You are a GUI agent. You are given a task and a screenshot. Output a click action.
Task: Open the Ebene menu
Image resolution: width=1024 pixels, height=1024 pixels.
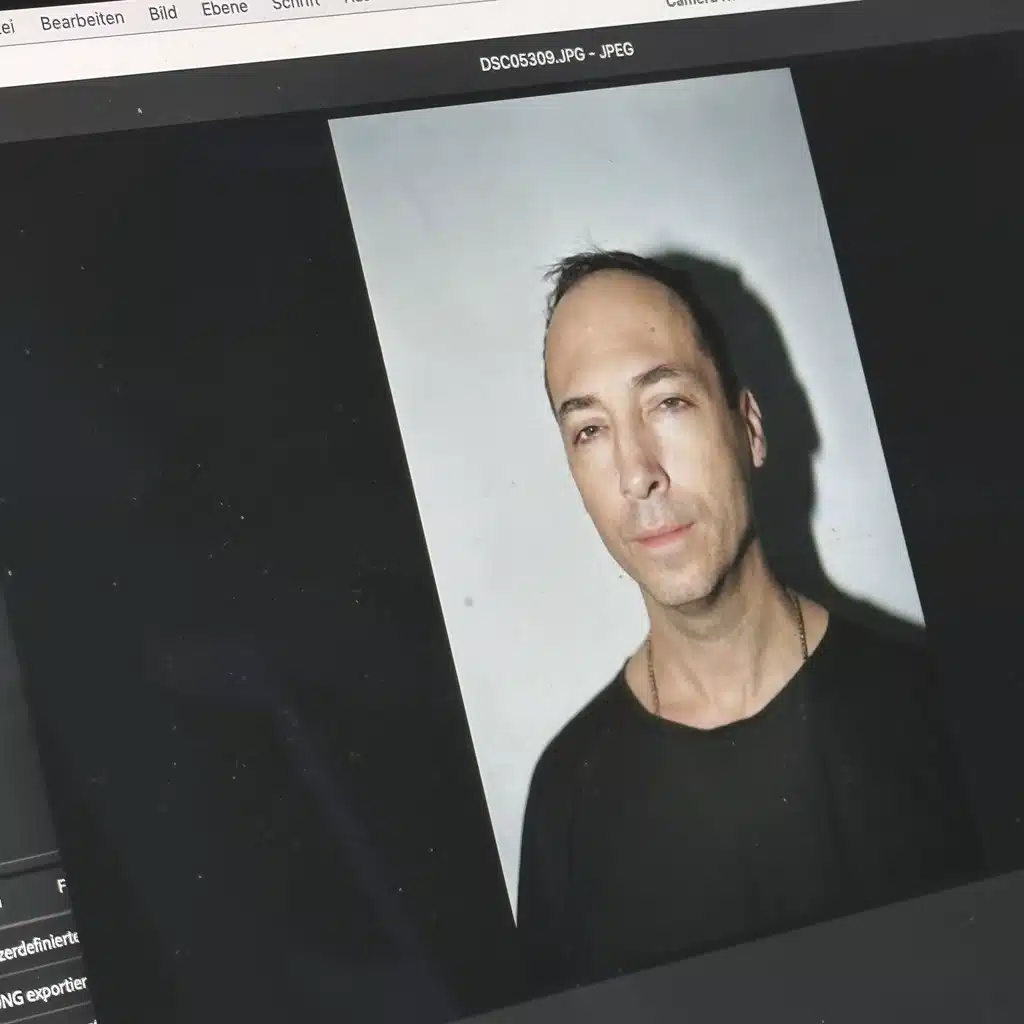point(222,12)
